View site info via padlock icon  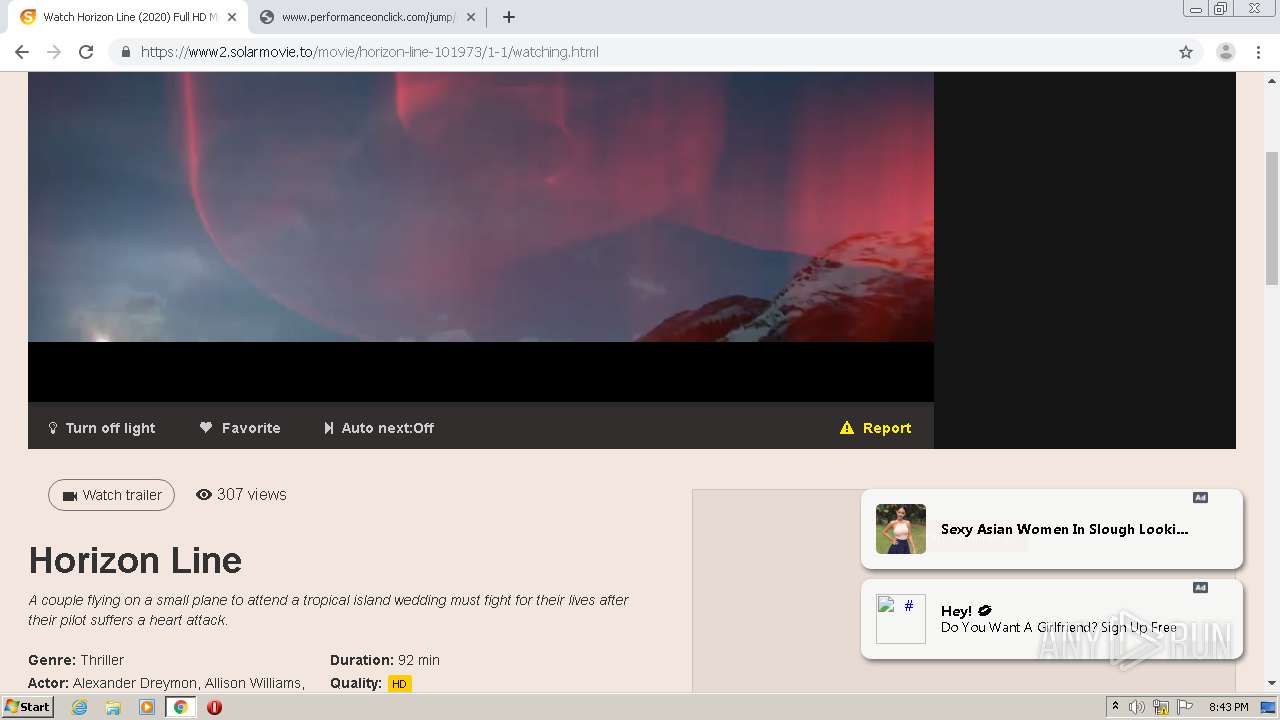coord(125,52)
